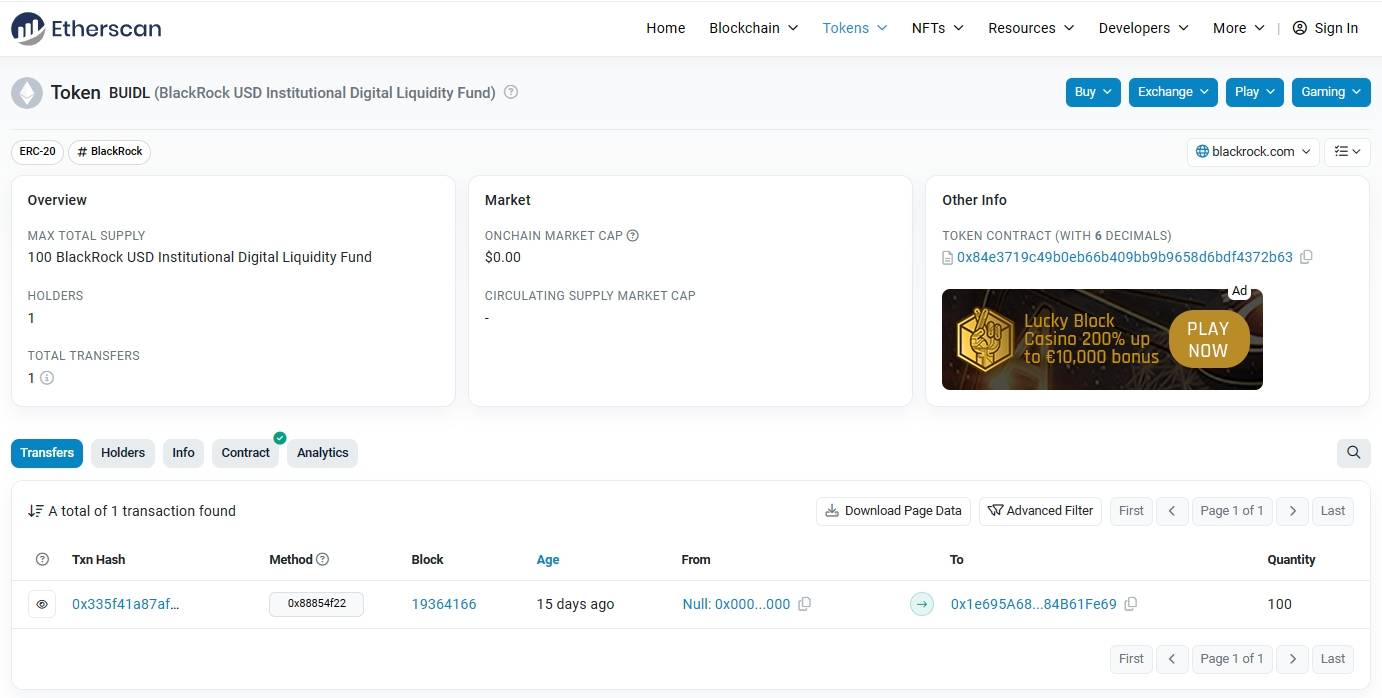Expand the Gaming dropdown
Image resolution: width=1382 pixels, height=698 pixels.
coord(1331,92)
